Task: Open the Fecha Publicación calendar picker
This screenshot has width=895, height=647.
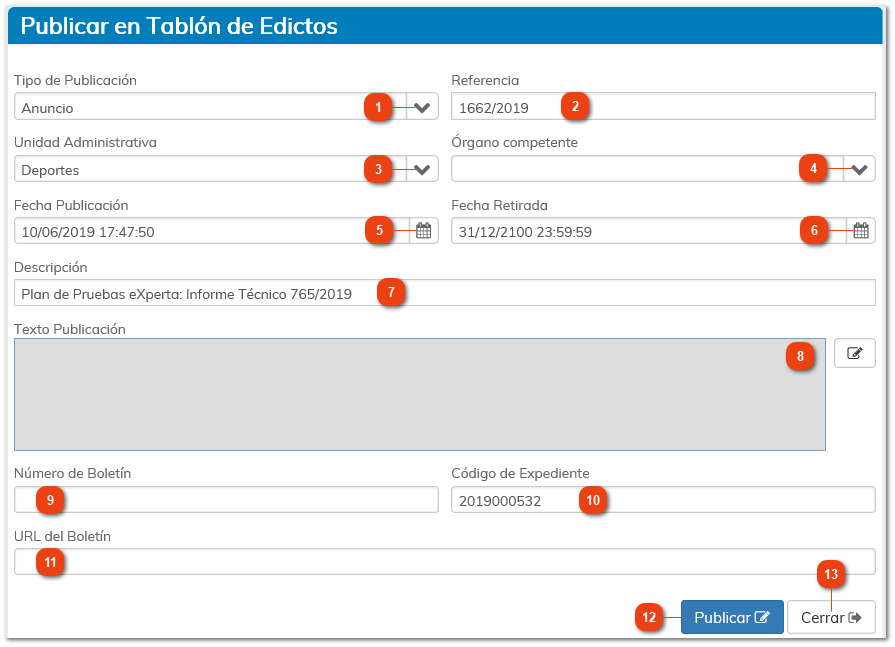Action: [x=422, y=230]
